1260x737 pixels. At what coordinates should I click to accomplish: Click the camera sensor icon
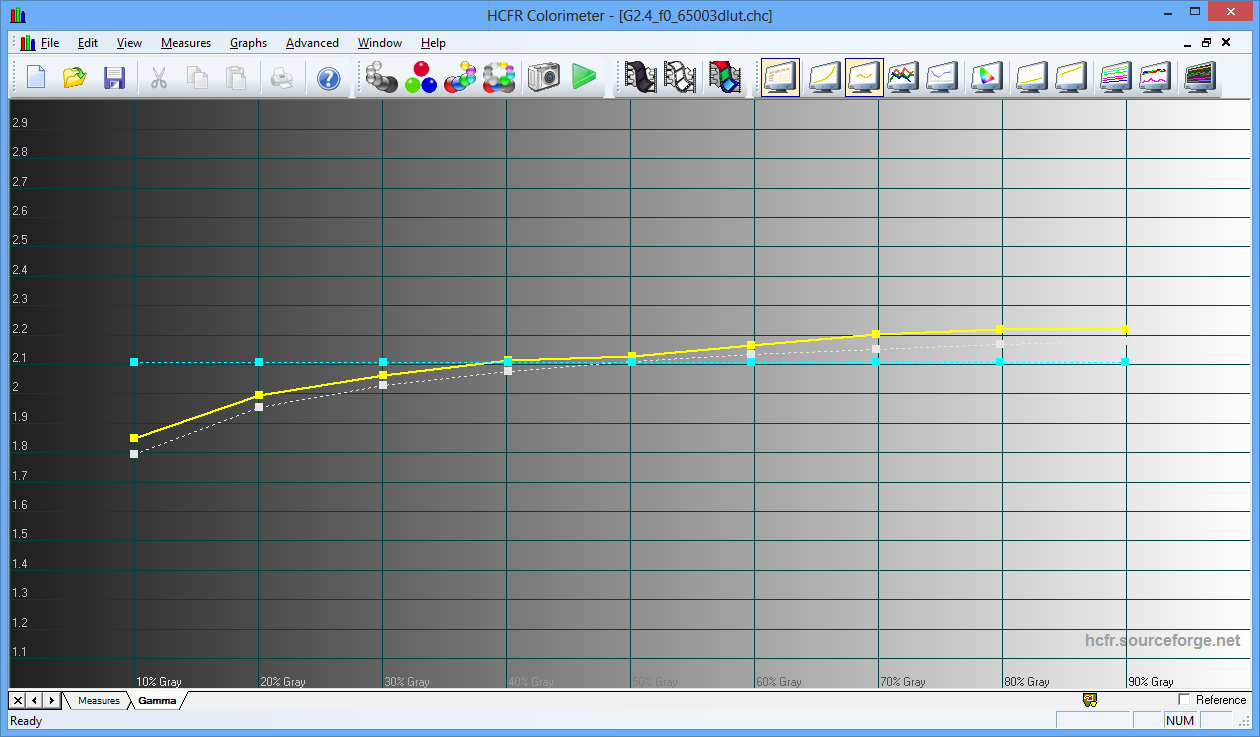[x=543, y=77]
